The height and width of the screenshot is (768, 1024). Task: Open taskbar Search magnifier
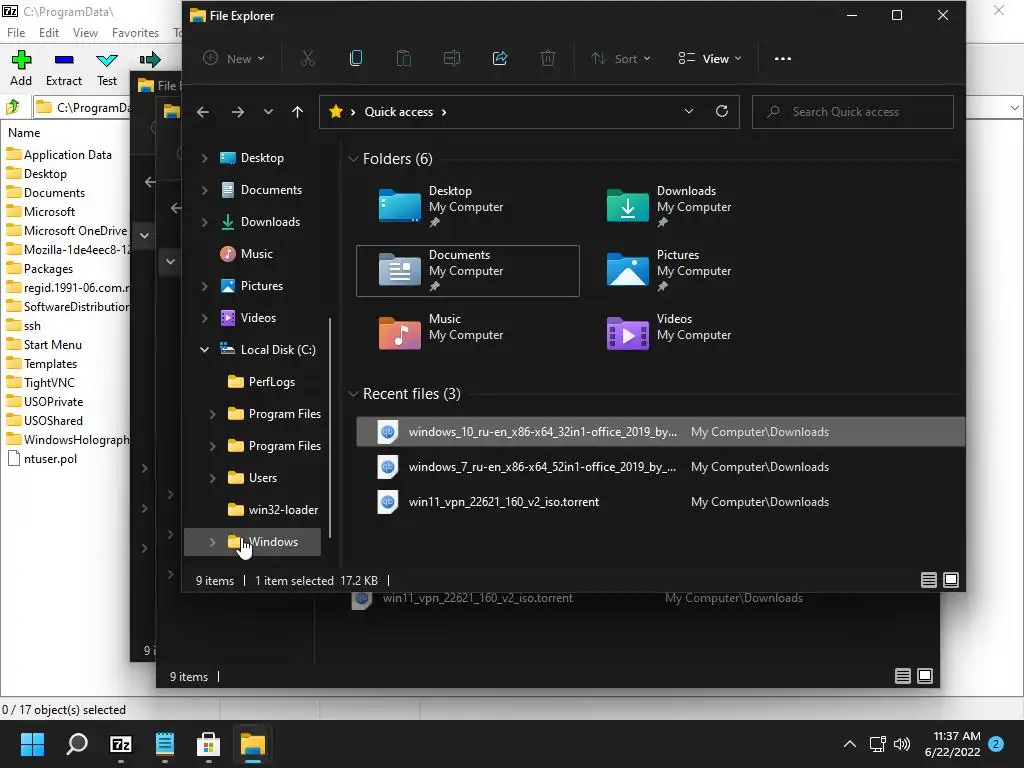click(77, 744)
